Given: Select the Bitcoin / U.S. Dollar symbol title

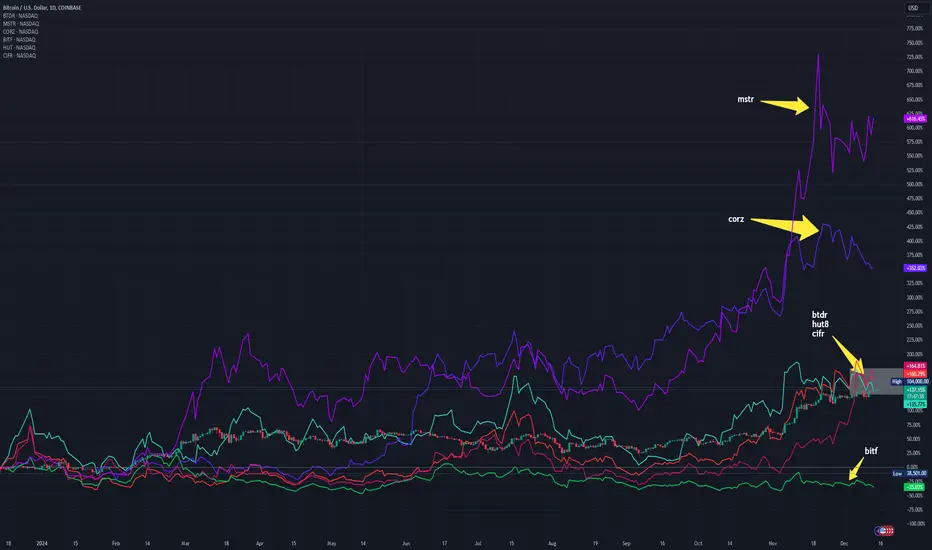Looking at the screenshot, I should (x=42, y=8).
